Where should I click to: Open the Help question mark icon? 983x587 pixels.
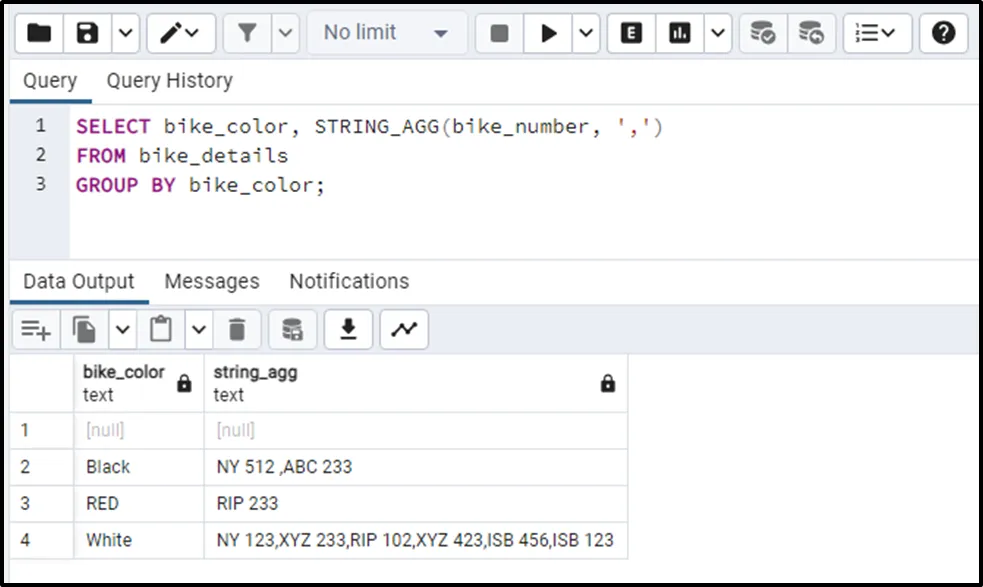pyautogui.click(x=943, y=33)
